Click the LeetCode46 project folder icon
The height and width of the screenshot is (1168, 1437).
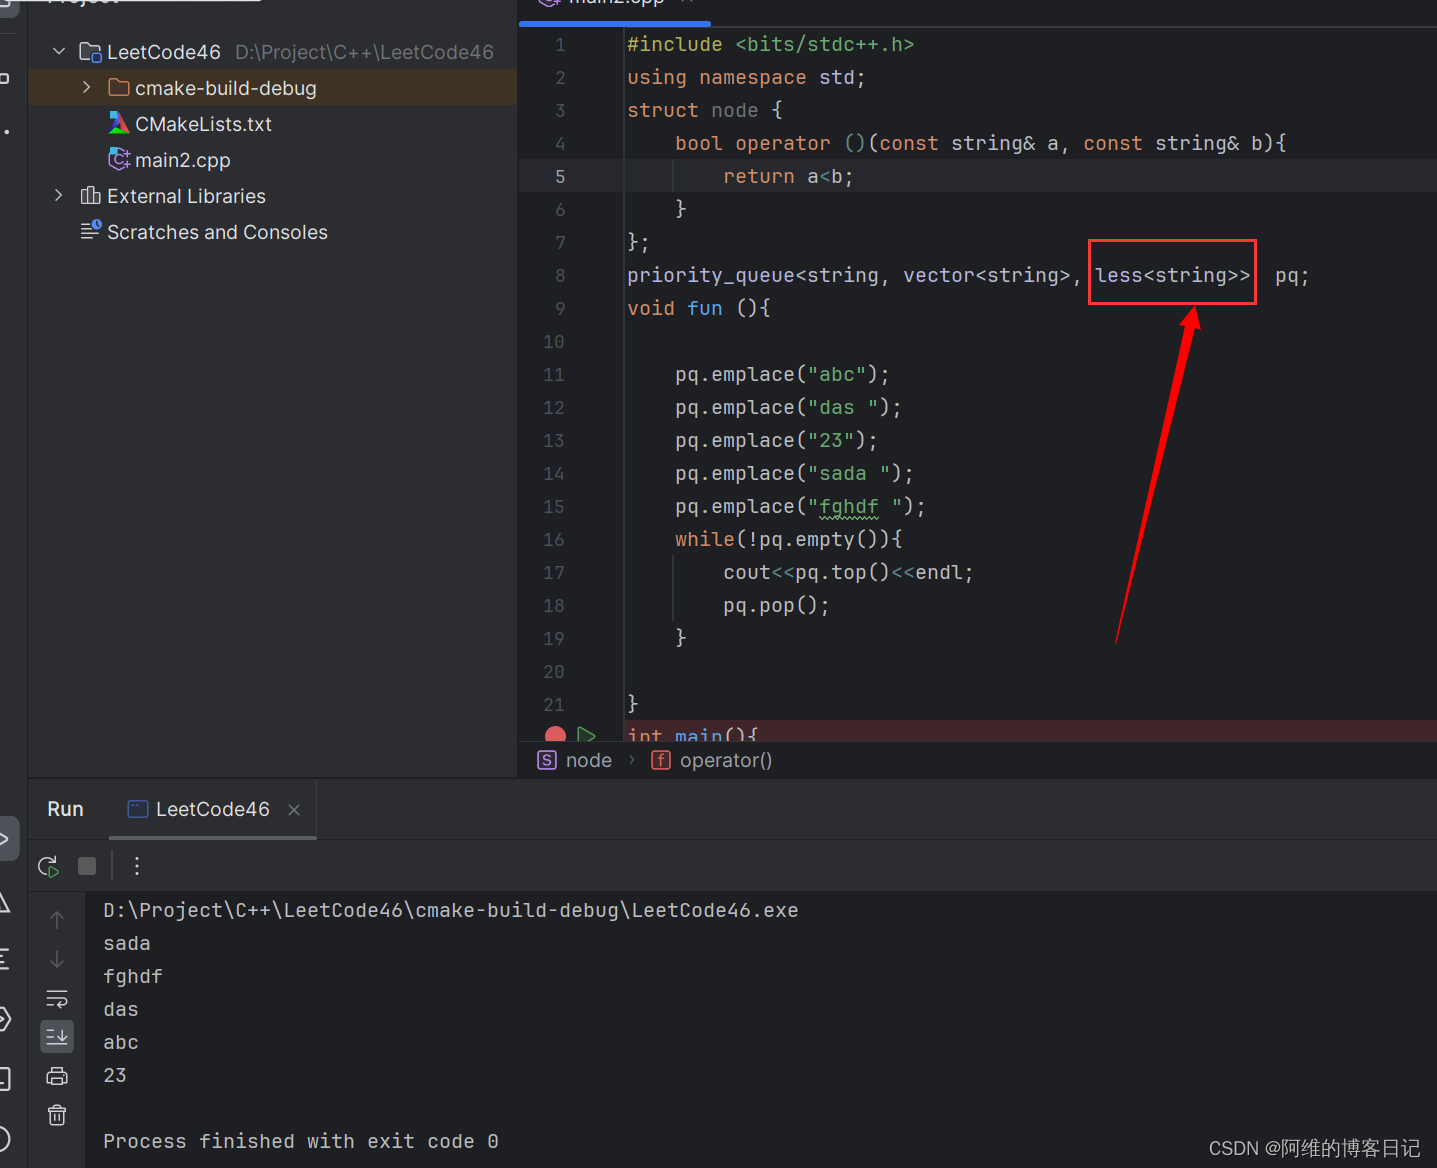pos(90,52)
